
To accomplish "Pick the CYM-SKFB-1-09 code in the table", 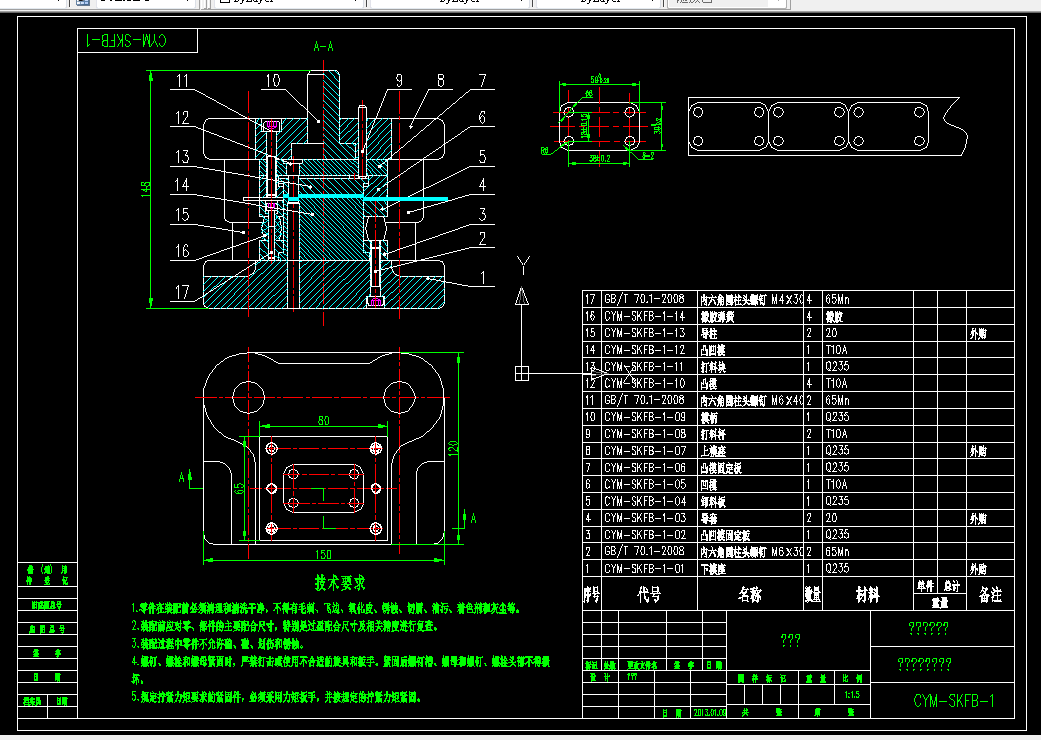I will click(644, 417).
